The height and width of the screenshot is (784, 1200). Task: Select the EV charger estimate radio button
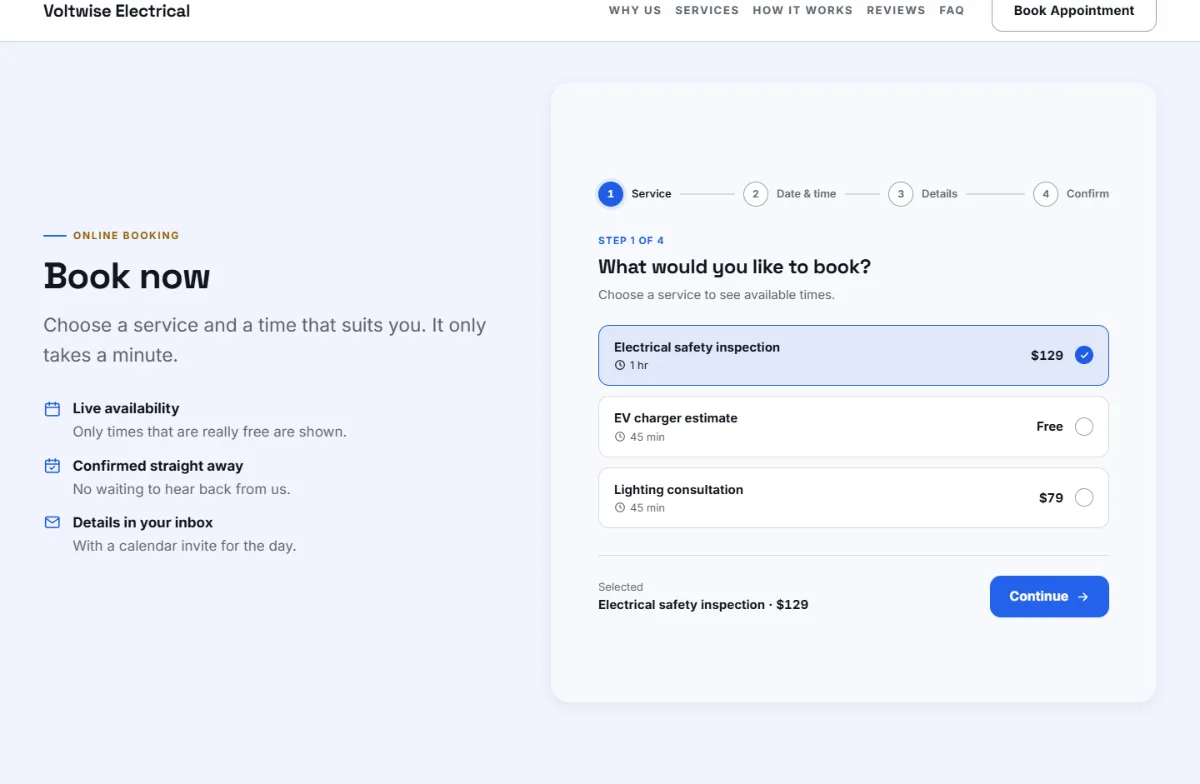1084,427
